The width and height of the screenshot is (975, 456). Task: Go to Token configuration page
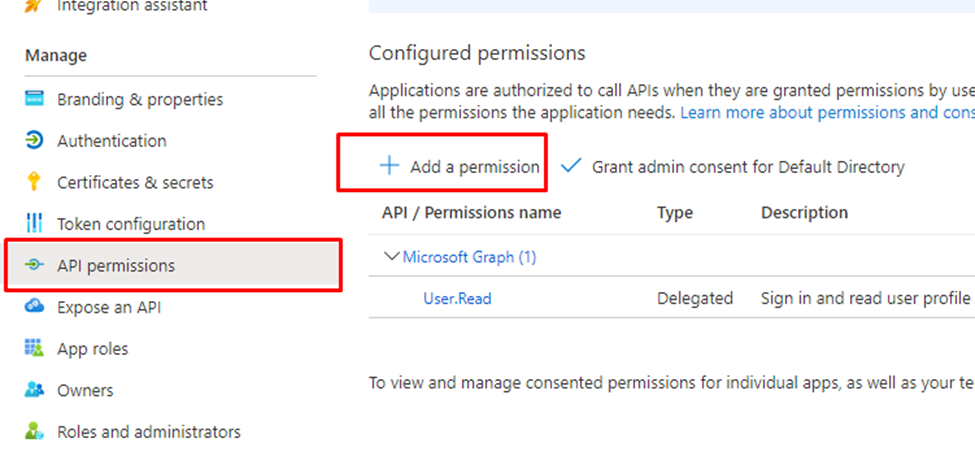131,224
